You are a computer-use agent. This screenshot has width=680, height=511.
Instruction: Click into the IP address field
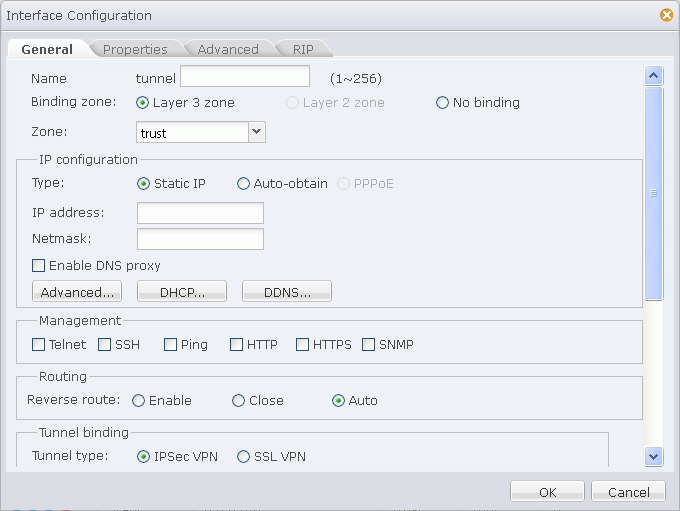[x=200, y=213]
